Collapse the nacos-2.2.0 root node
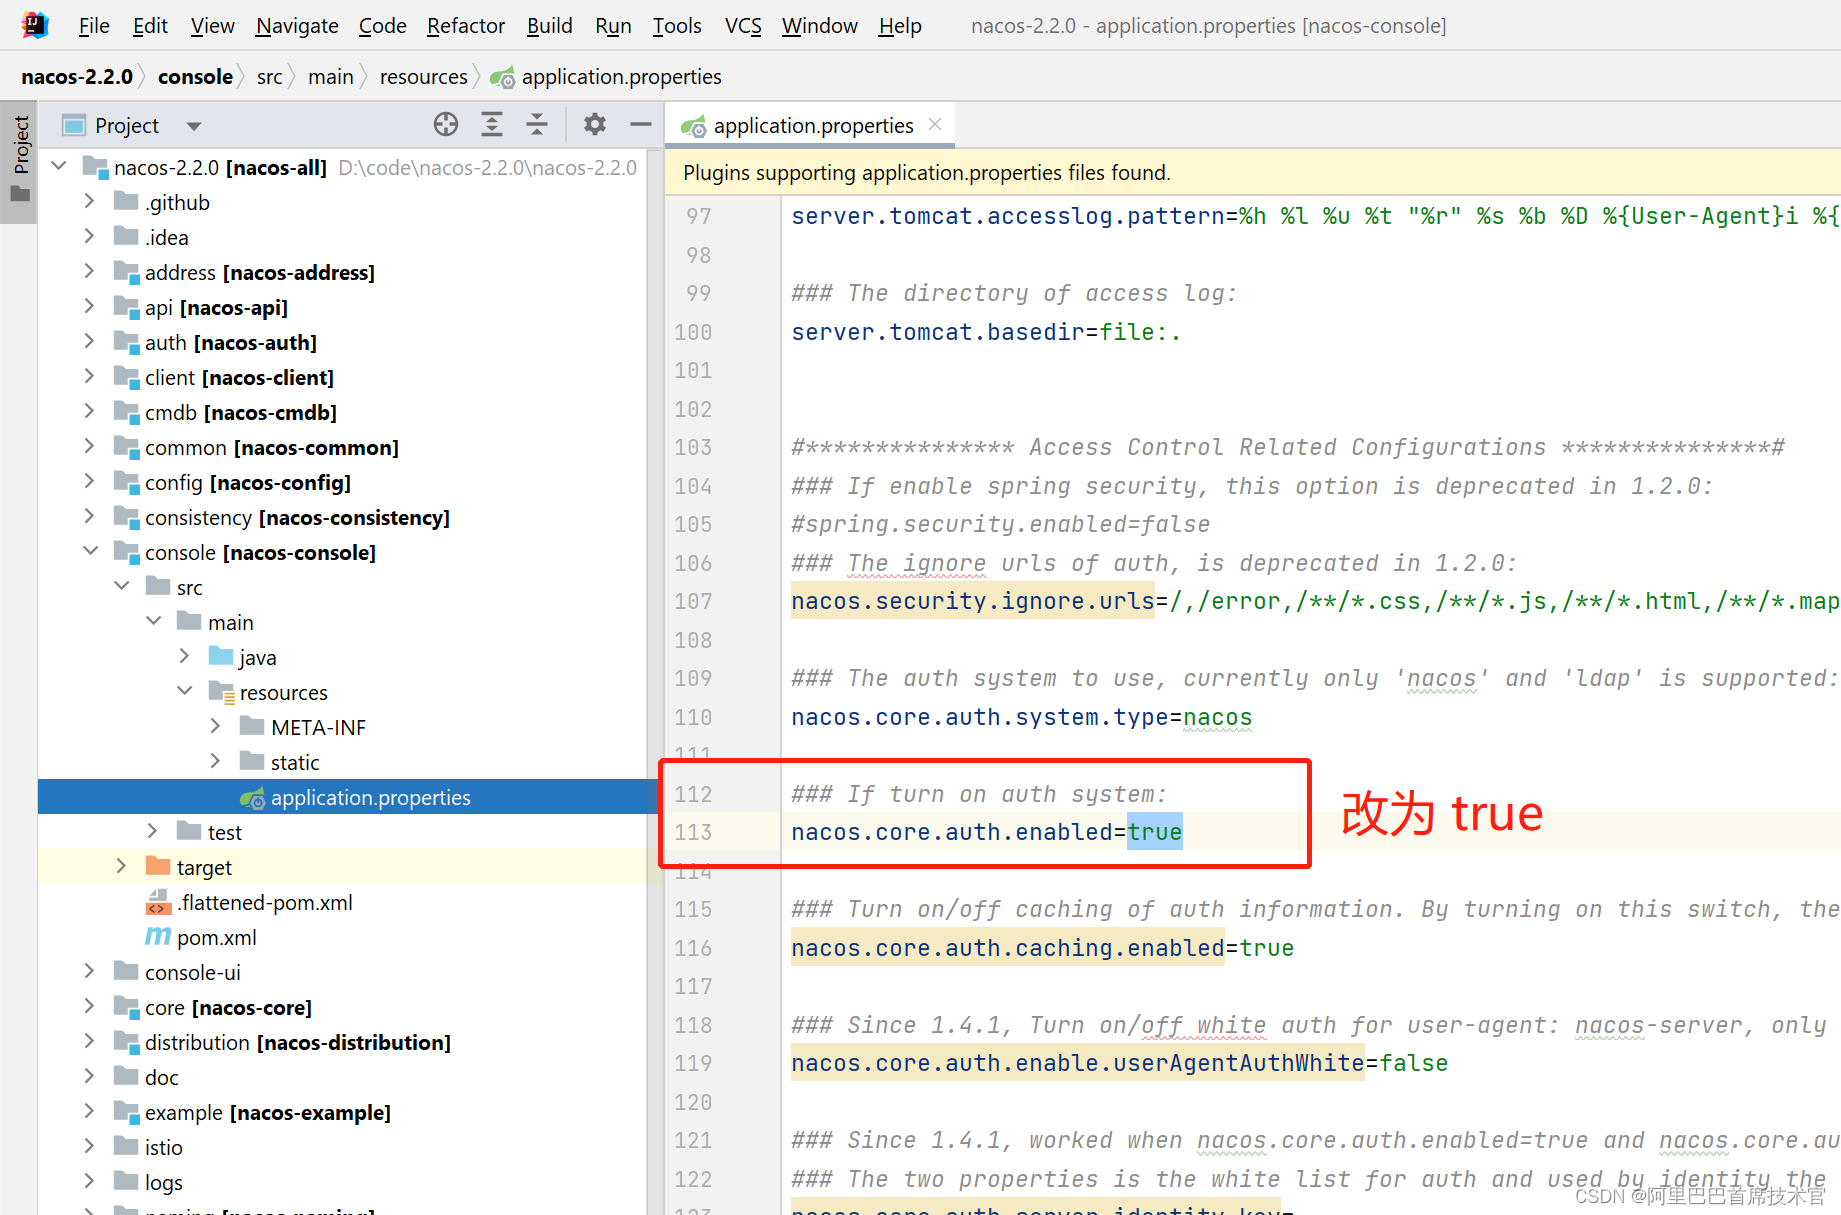Viewport: 1841px width, 1215px height. 59,166
